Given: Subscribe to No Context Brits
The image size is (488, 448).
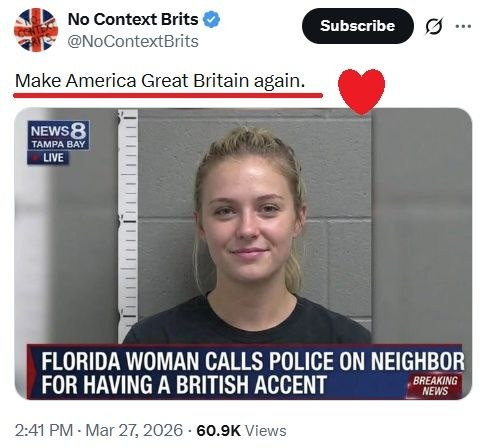Looking at the screenshot, I should point(358,26).
